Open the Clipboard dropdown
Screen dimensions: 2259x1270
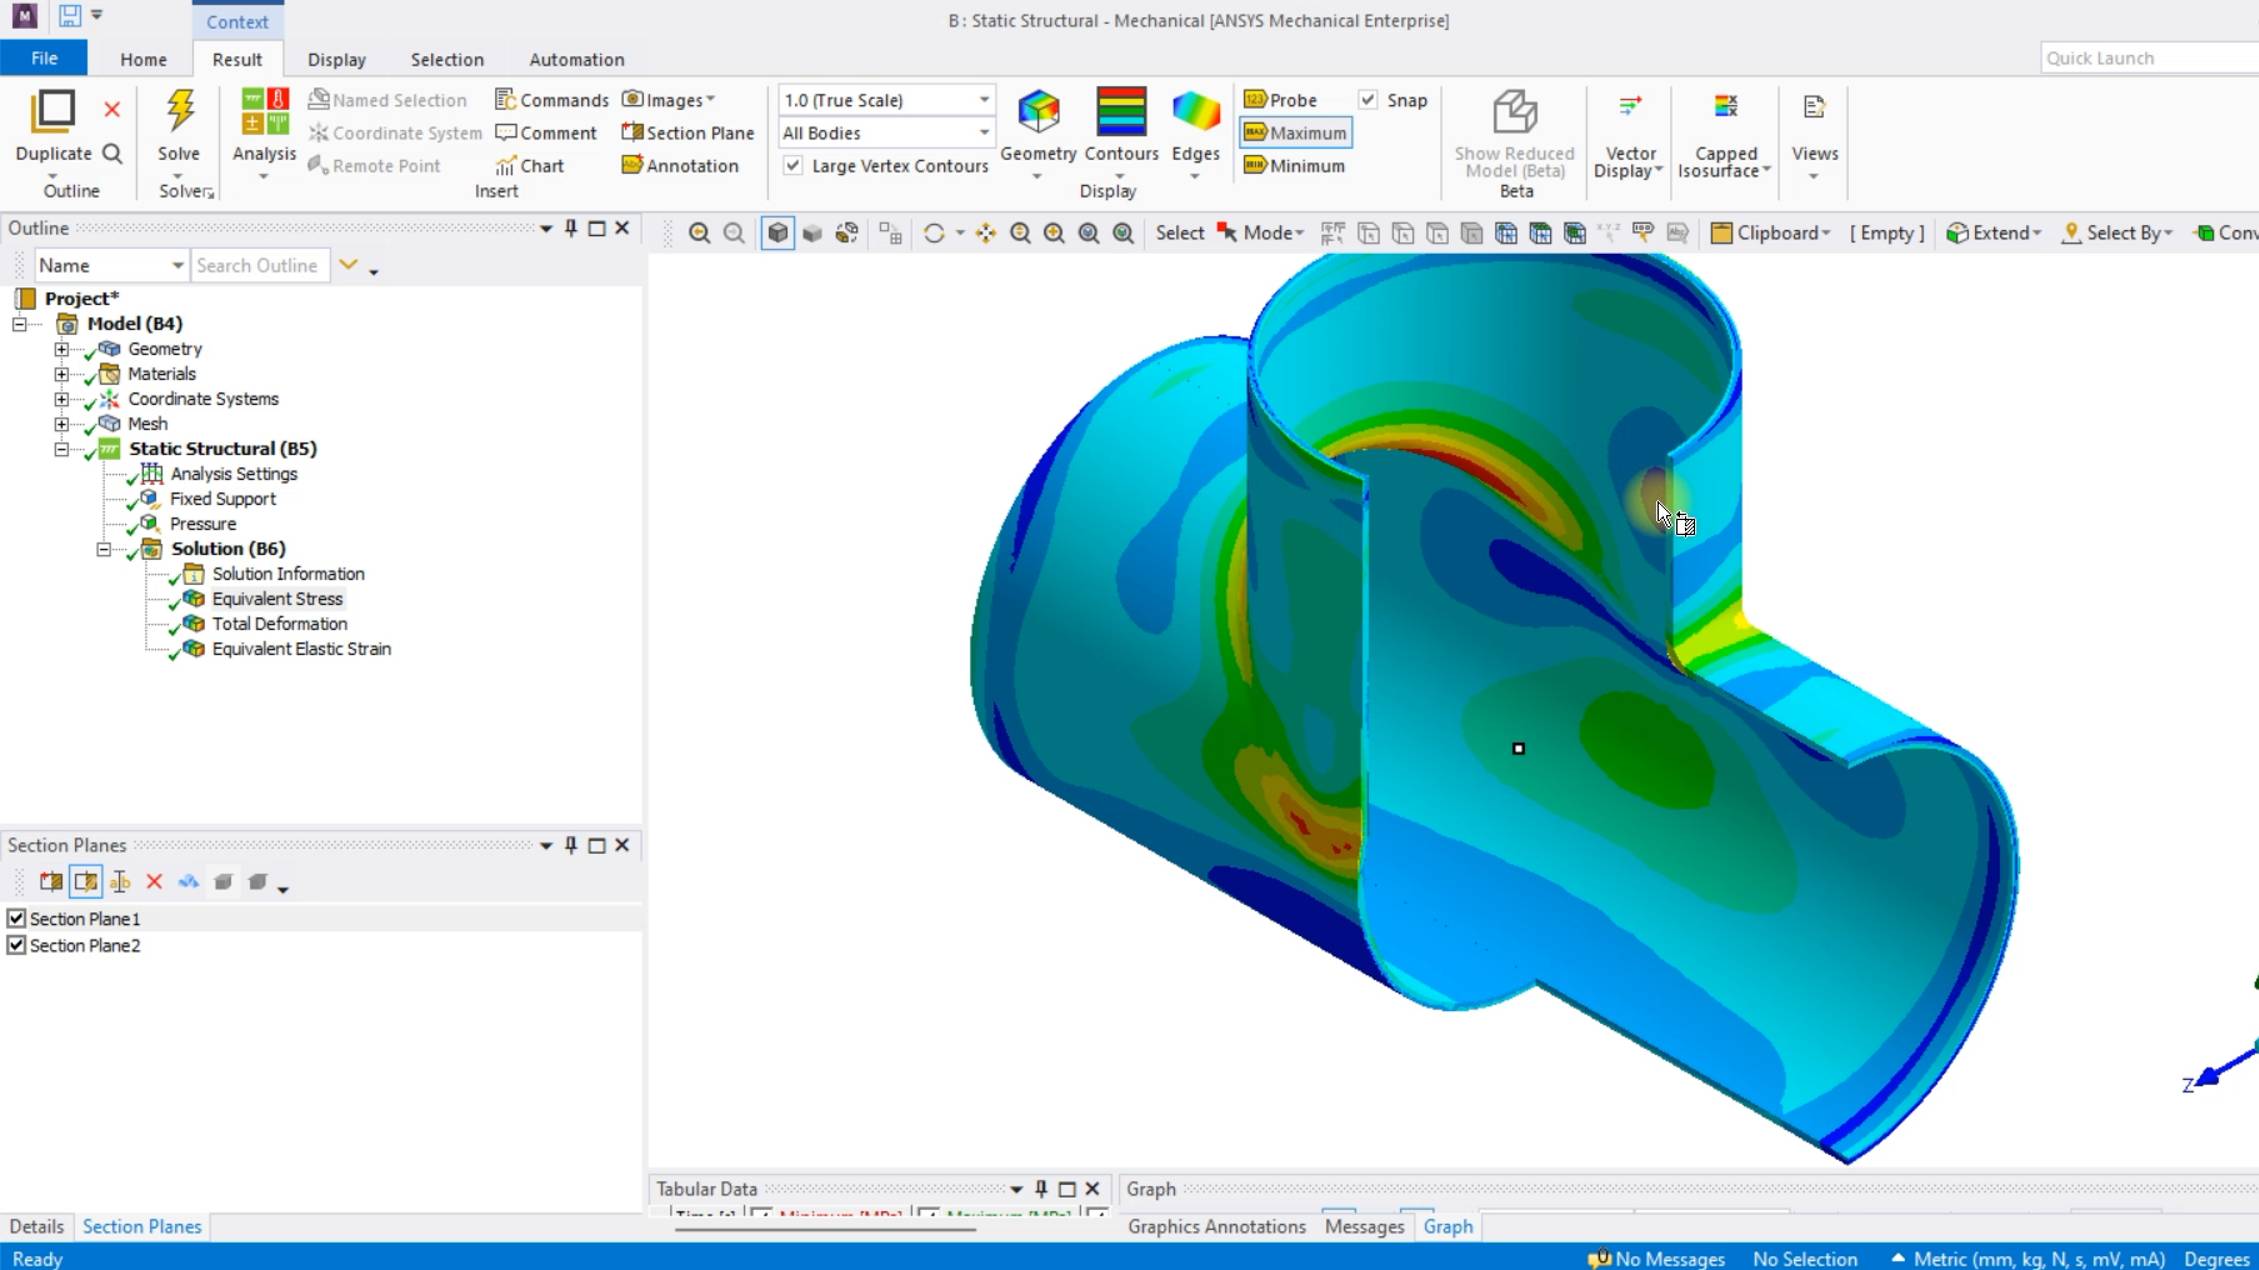point(1770,233)
